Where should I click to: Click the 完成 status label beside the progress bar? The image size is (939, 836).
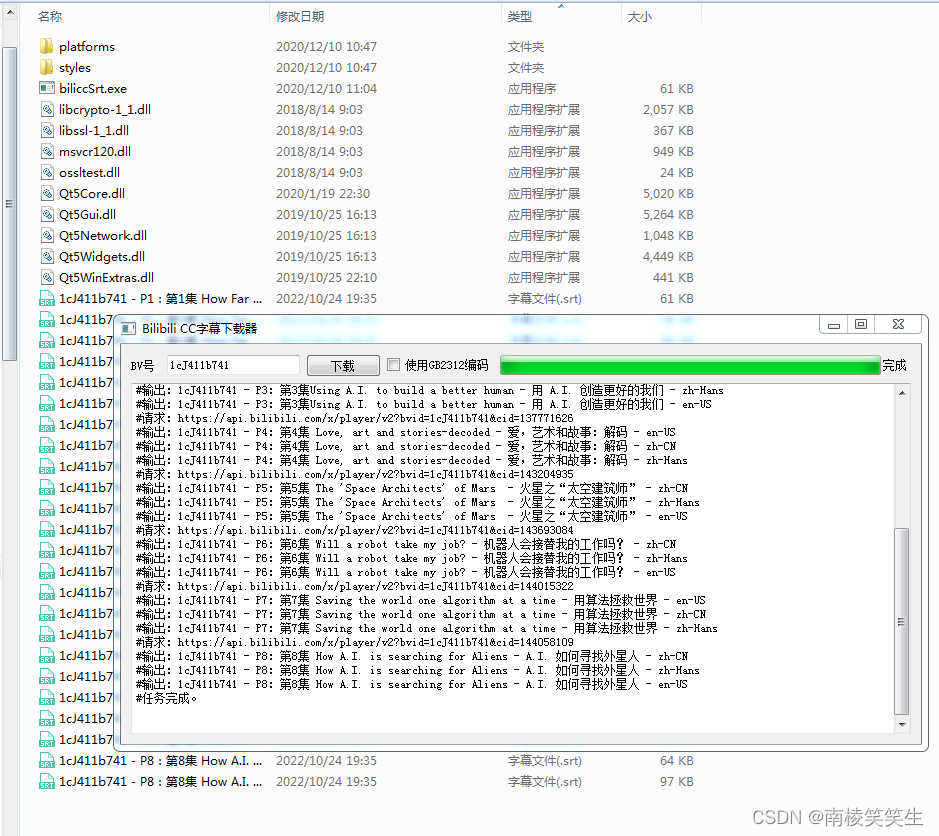(x=894, y=365)
